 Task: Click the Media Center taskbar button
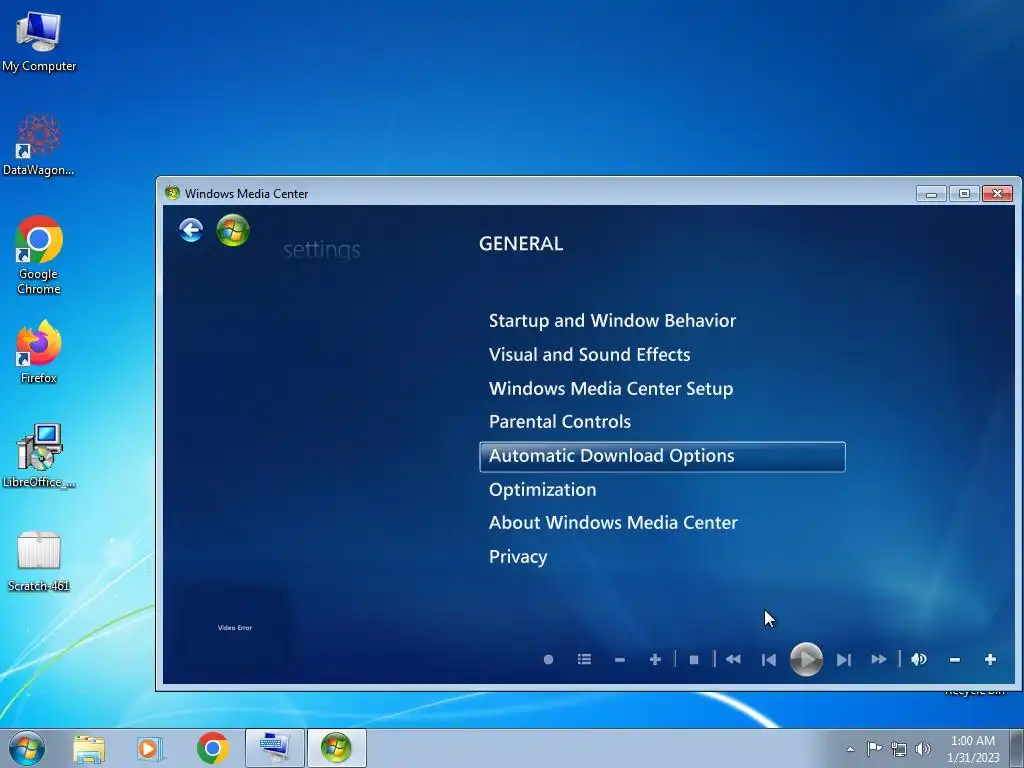[336, 748]
